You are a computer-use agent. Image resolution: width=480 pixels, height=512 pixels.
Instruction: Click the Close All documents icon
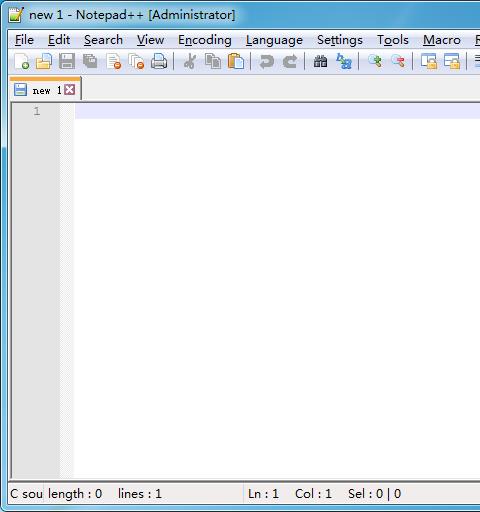tap(136, 61)
